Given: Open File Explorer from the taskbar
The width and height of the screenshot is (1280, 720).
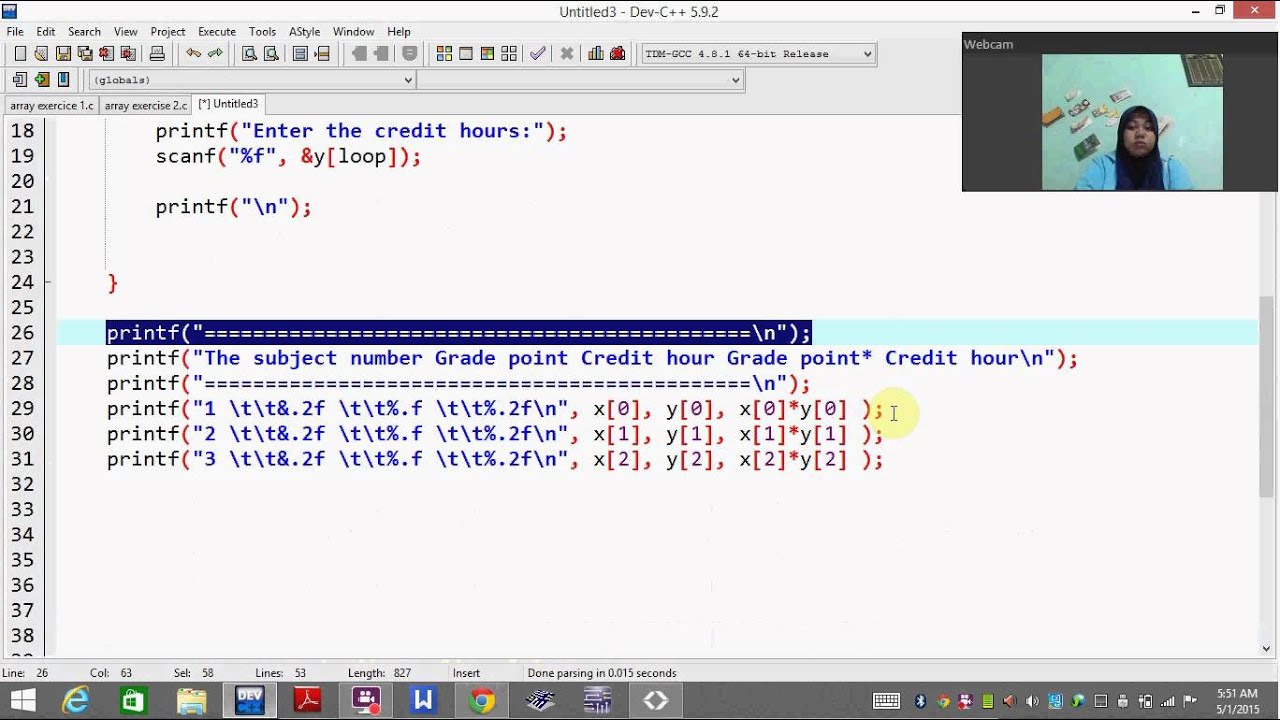Looking at the screenshot, I should (191, 700).
